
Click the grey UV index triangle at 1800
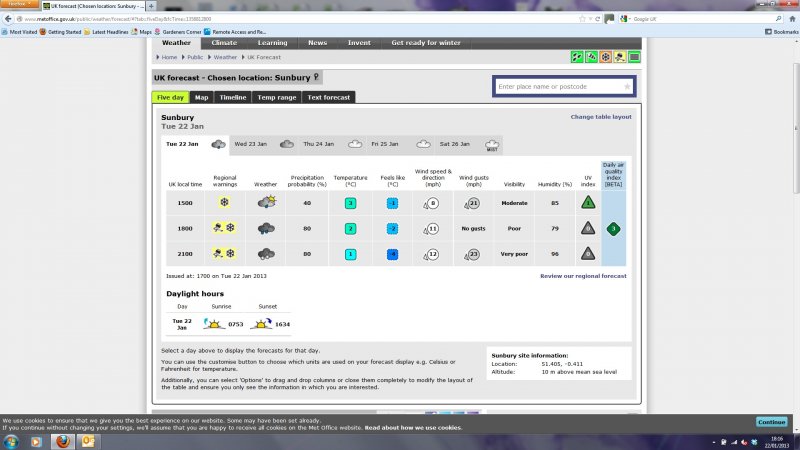[x=588, y=228]
